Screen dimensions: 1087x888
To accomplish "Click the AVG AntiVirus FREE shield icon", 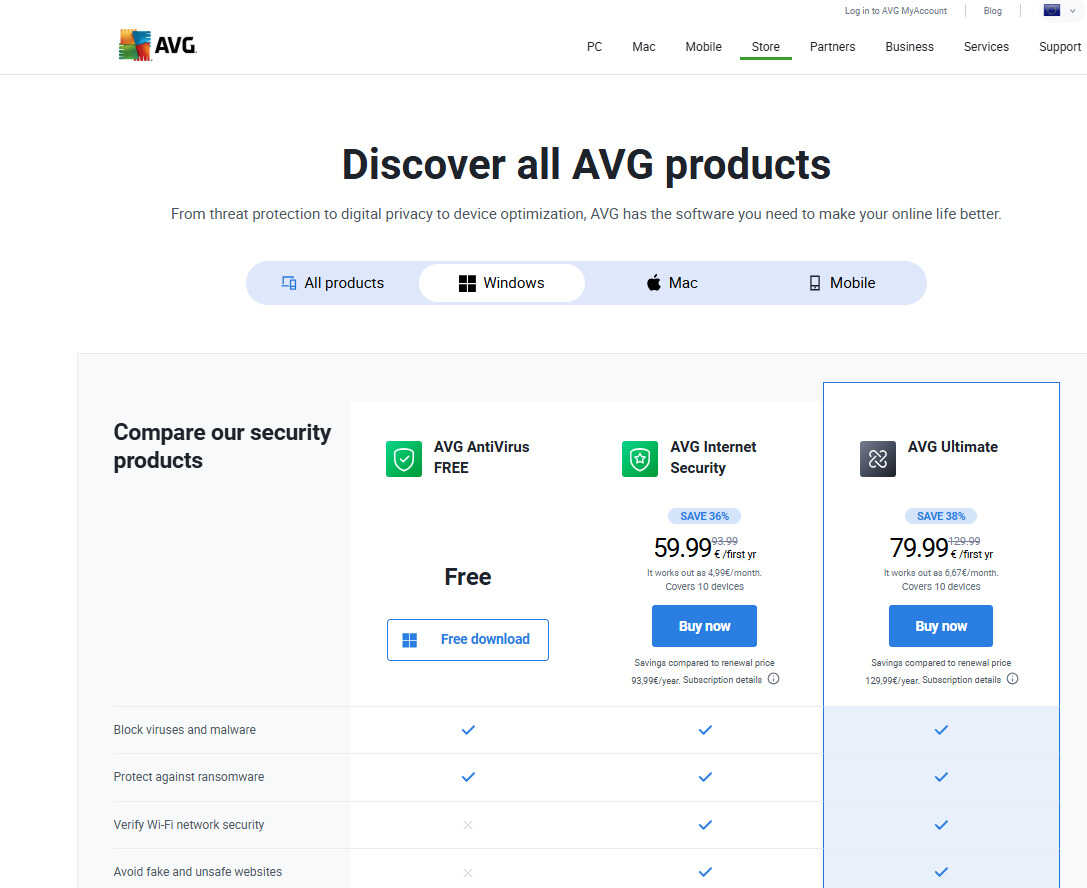I will click(404, 459).
